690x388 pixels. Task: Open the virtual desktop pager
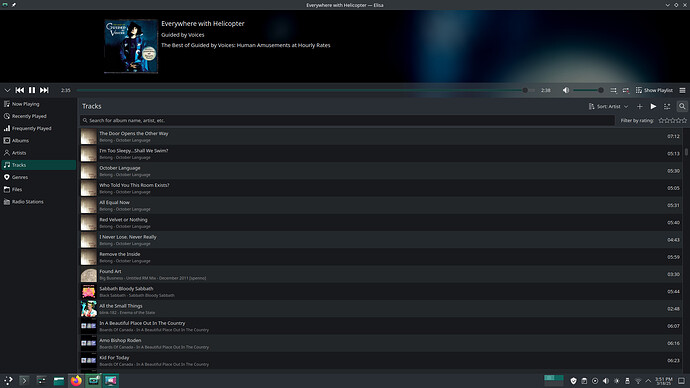coord(554,381)
